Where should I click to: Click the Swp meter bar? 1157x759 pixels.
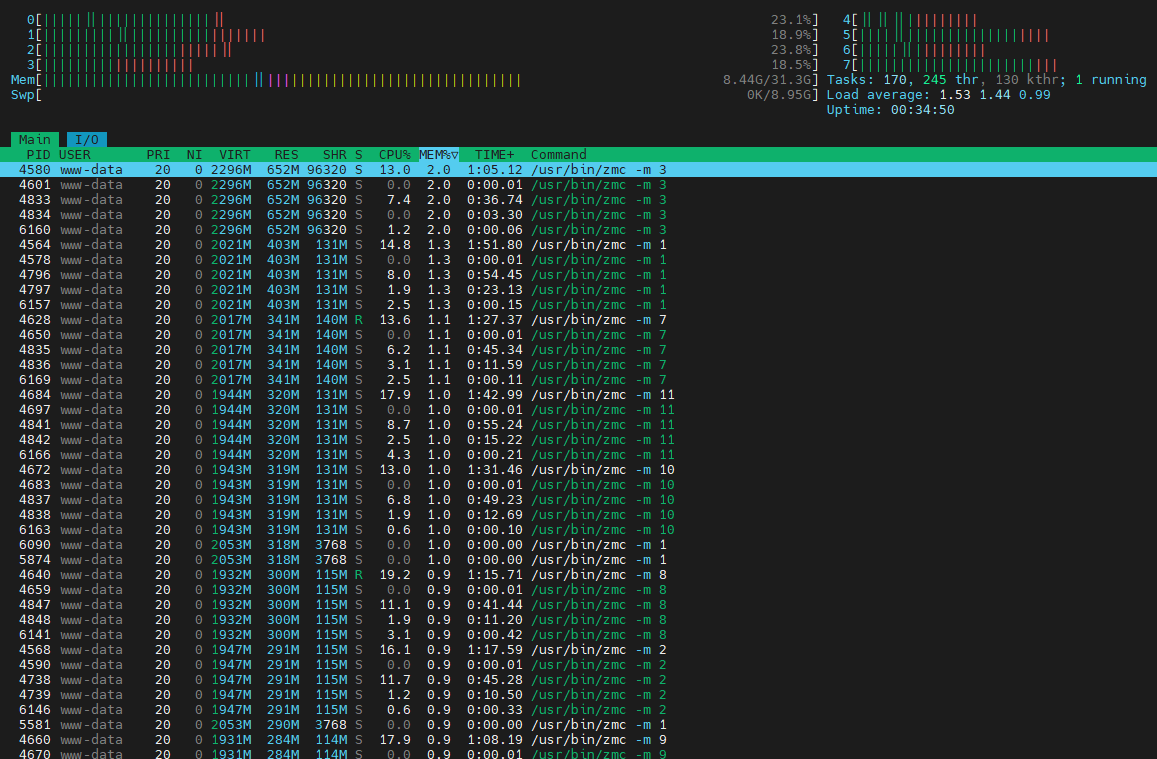(x=415, y=94)
